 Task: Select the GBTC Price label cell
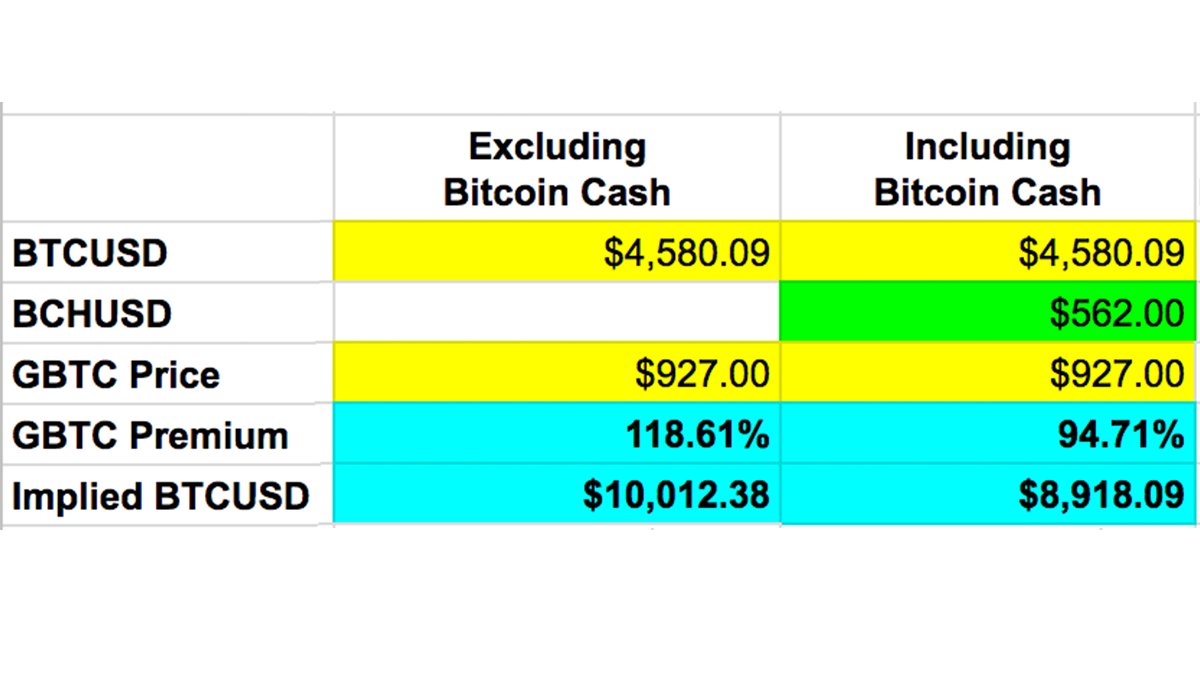(168, 374)
